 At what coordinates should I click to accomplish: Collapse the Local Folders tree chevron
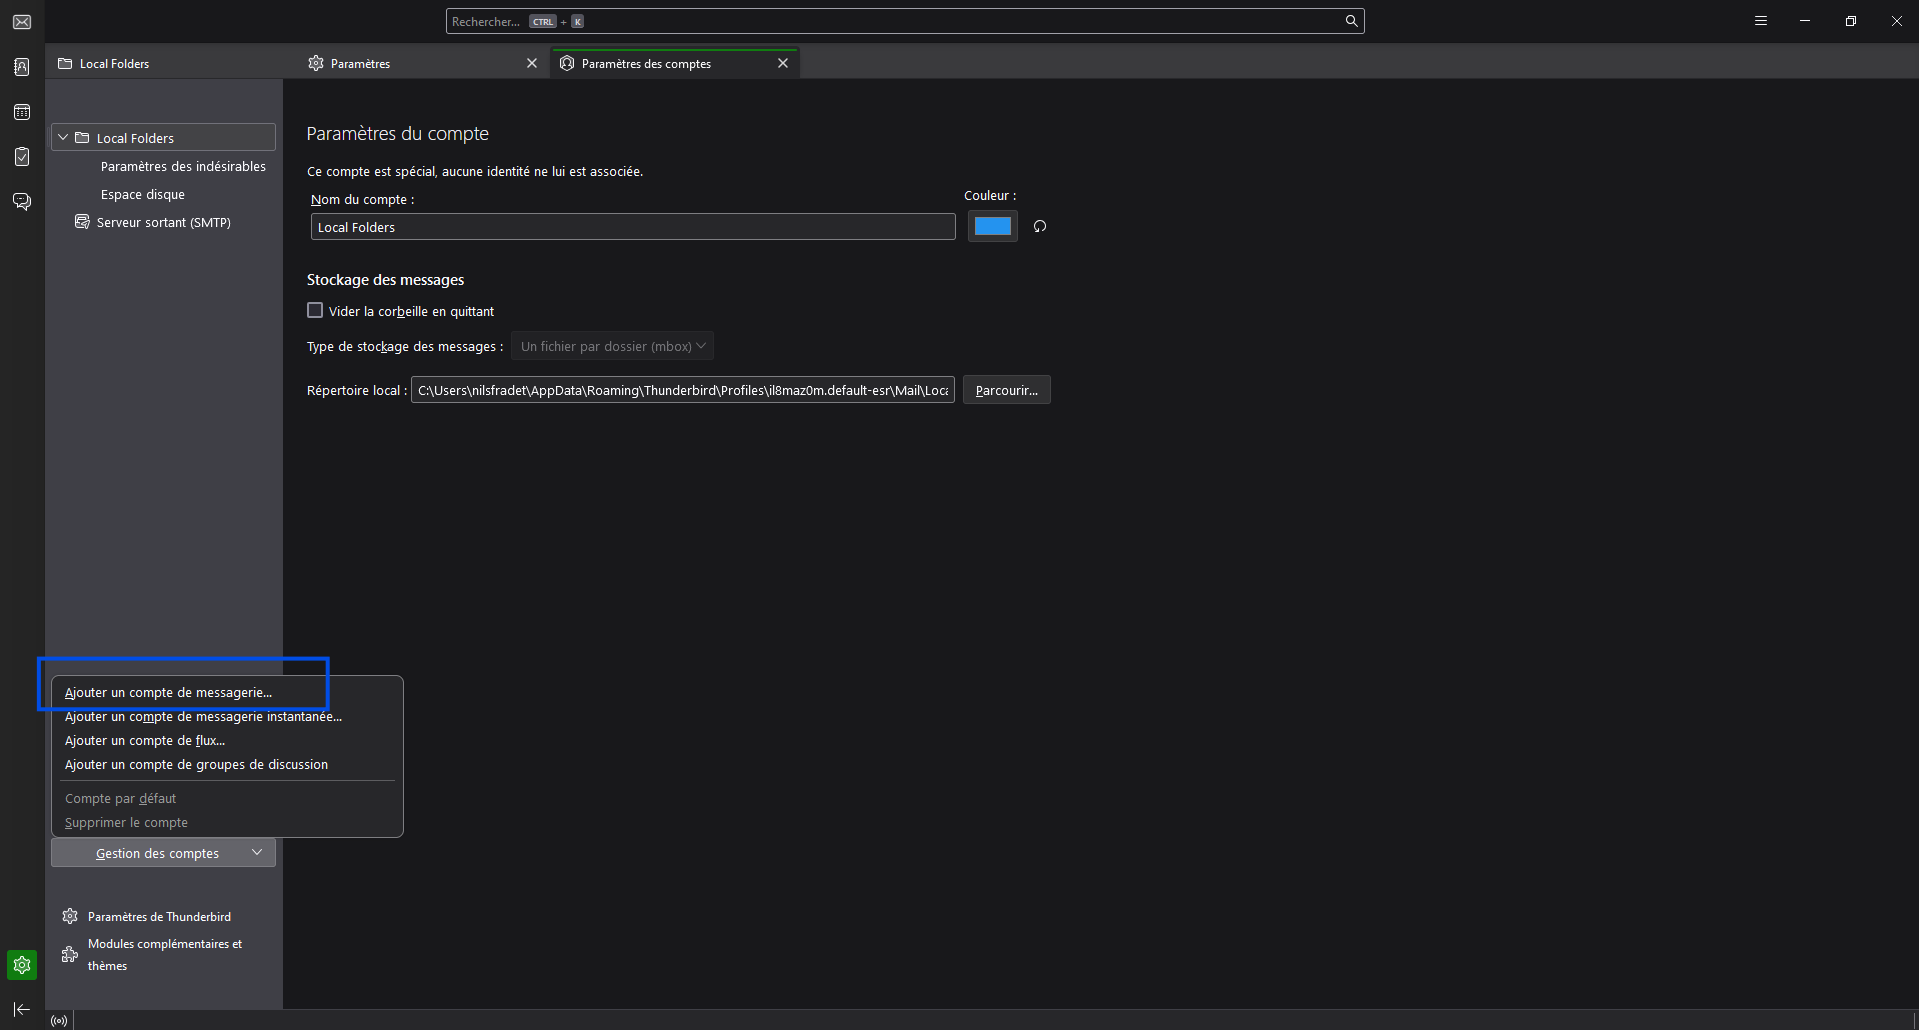[x=63, y=137]
